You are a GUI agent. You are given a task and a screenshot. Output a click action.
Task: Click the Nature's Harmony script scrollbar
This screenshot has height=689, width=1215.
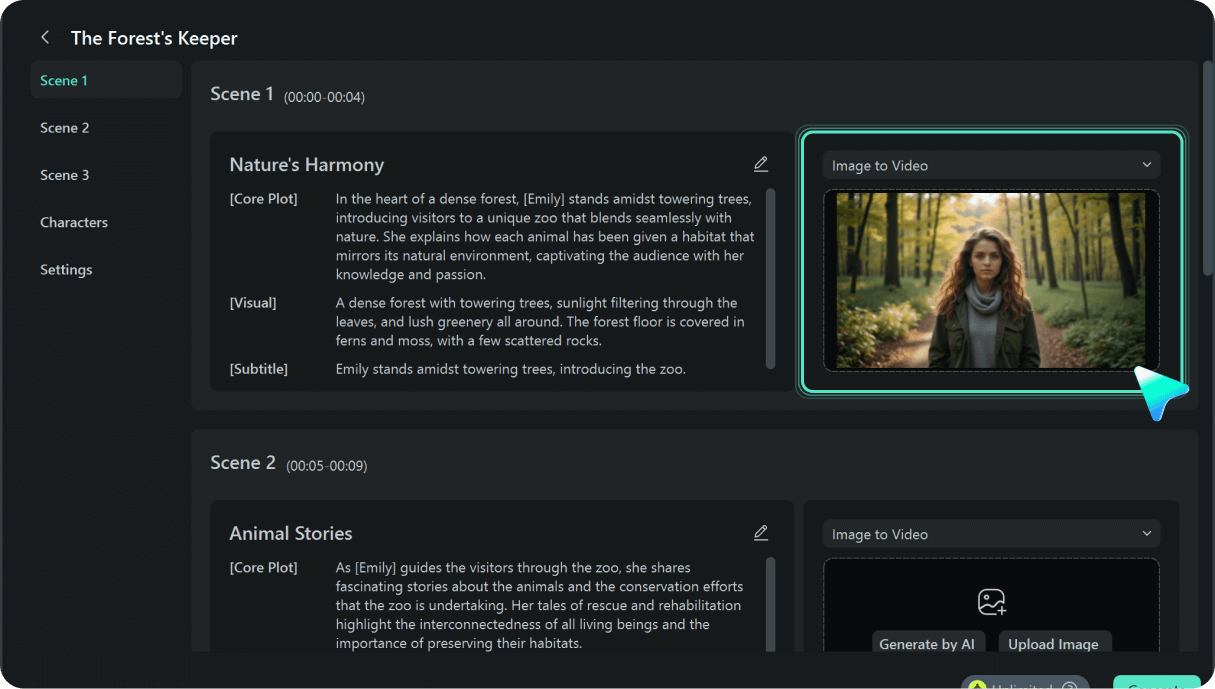point(770,278)
